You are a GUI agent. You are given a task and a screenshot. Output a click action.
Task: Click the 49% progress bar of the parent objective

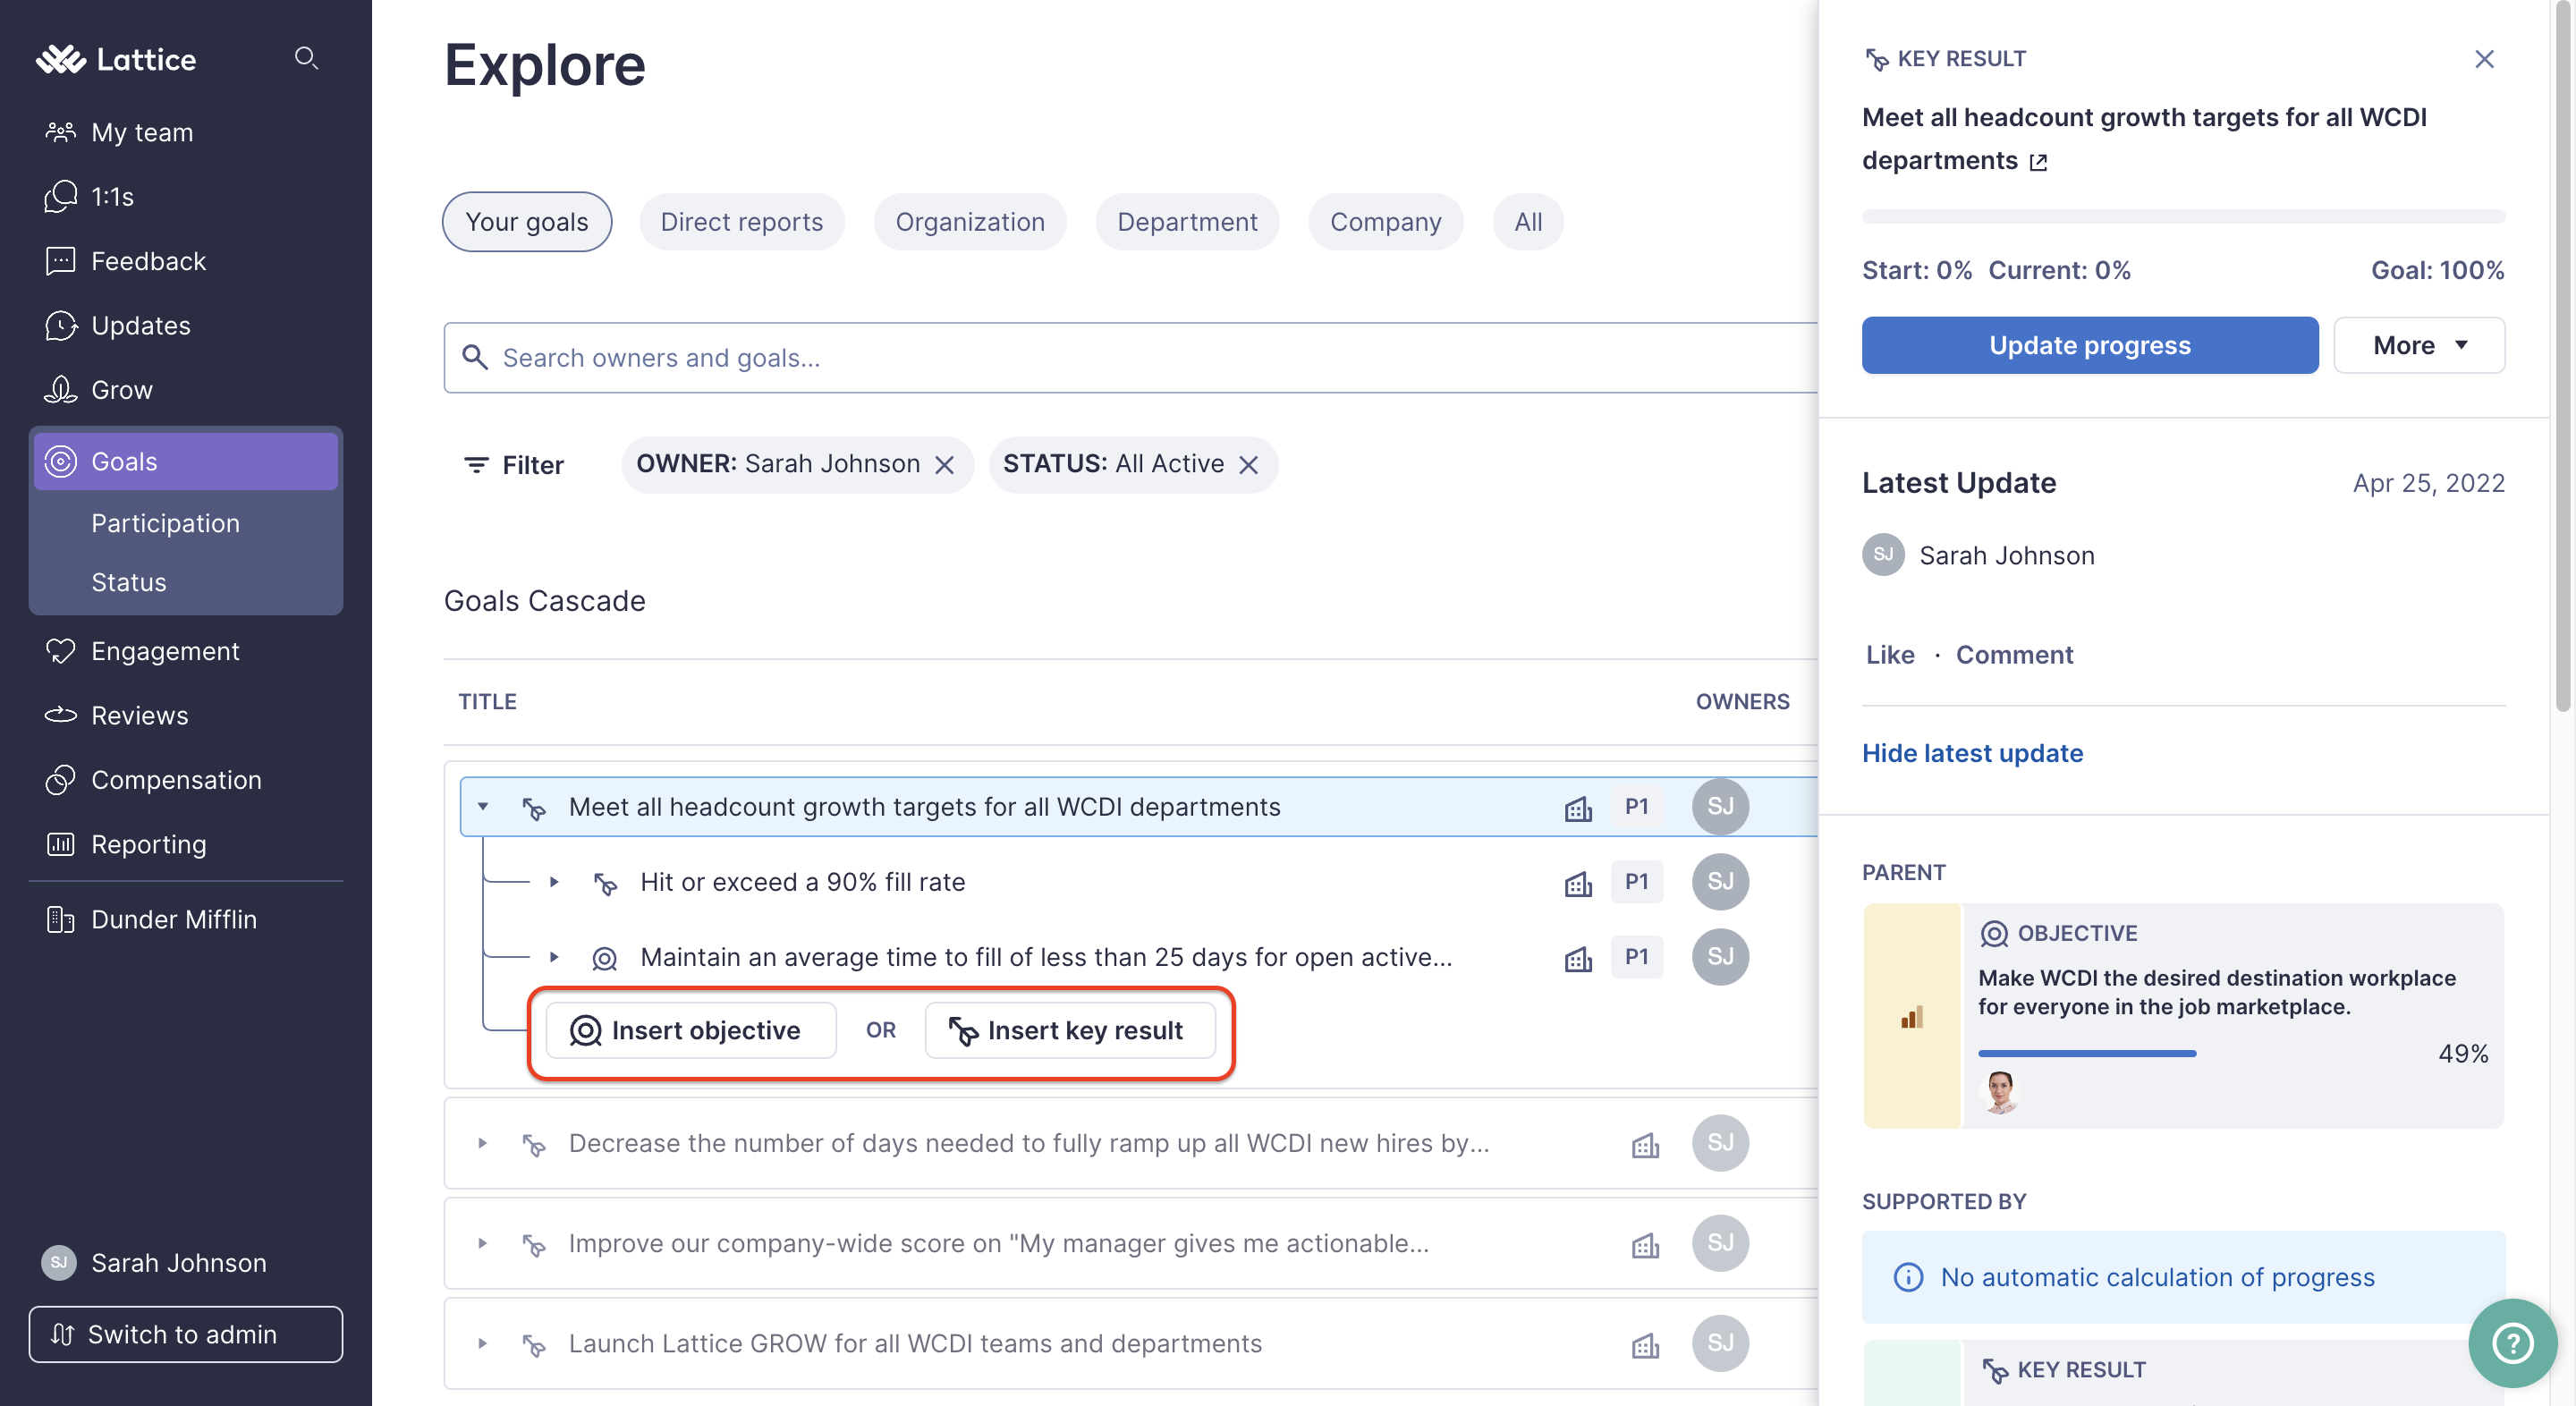(2088, 1053)
